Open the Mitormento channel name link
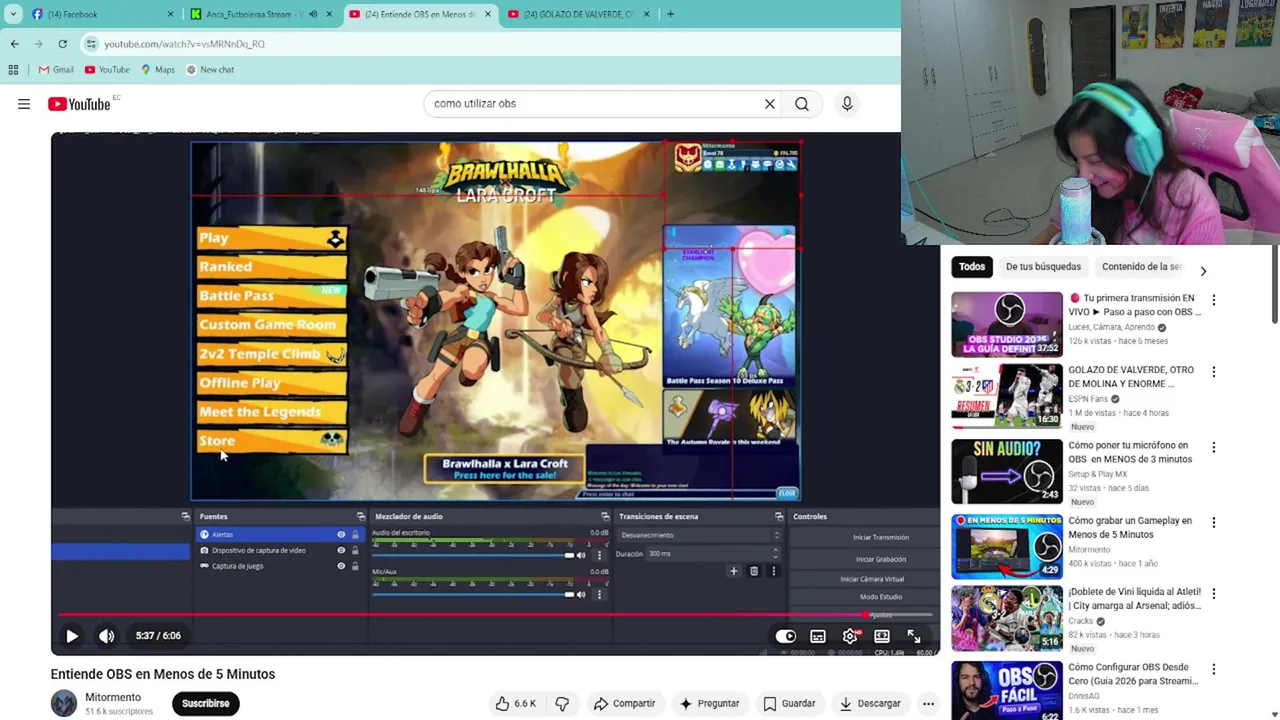Image resolution: width=1280 pixels, height=720 pixels. [113, 697]
